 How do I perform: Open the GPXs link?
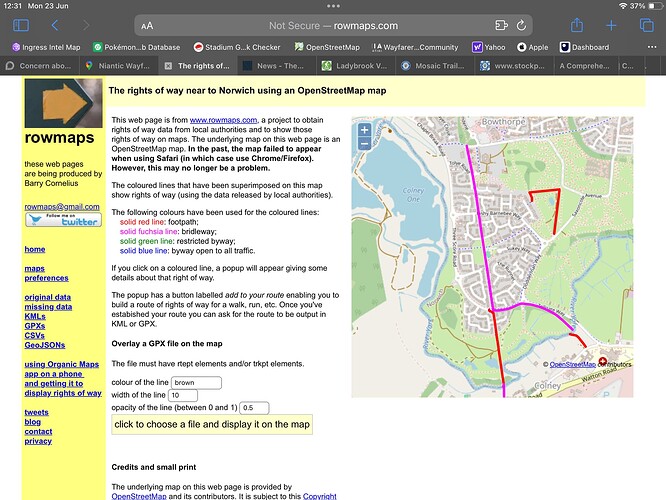coord(35,326)
